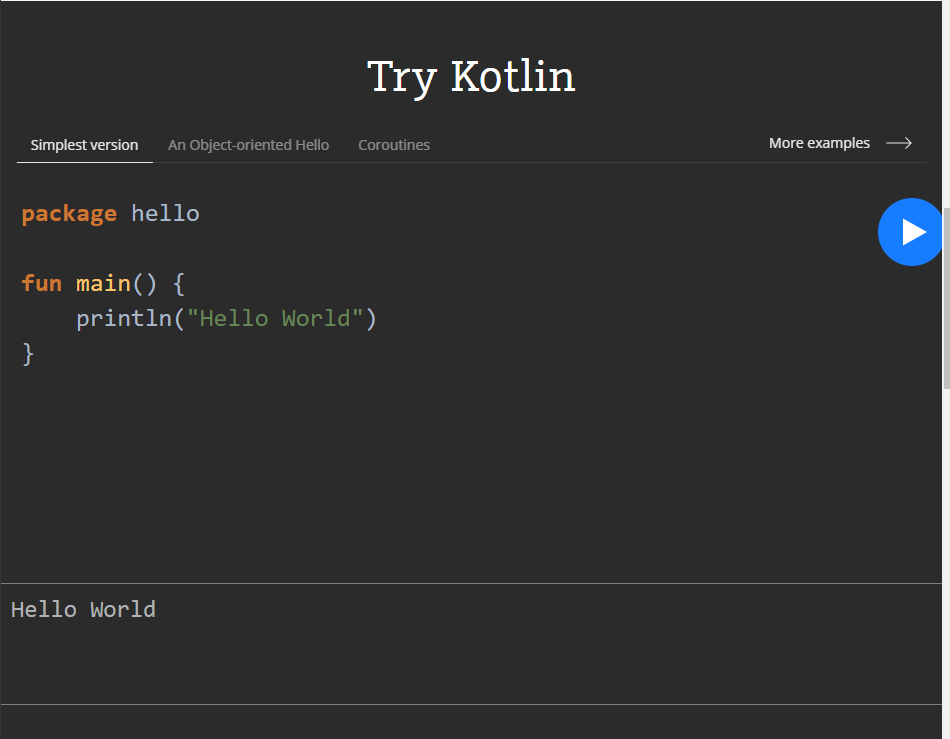Viewport: 950px width, 739px height.
Task: Open the Coroutines example tab
Action: click(394, 145)
